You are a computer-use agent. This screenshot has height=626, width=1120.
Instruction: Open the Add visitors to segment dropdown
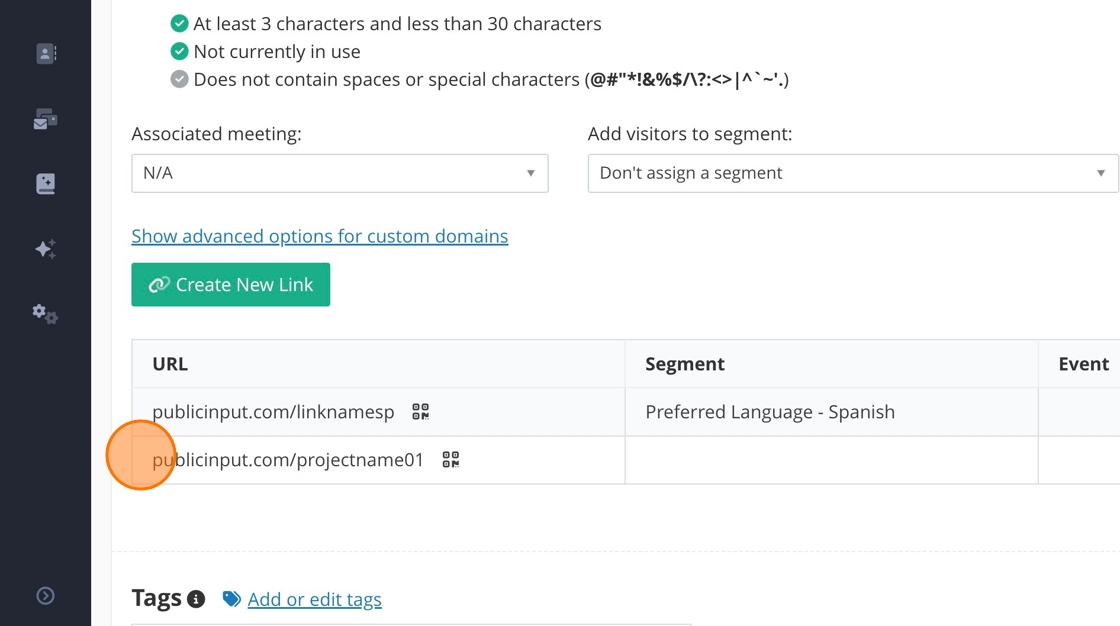(852, 173)
